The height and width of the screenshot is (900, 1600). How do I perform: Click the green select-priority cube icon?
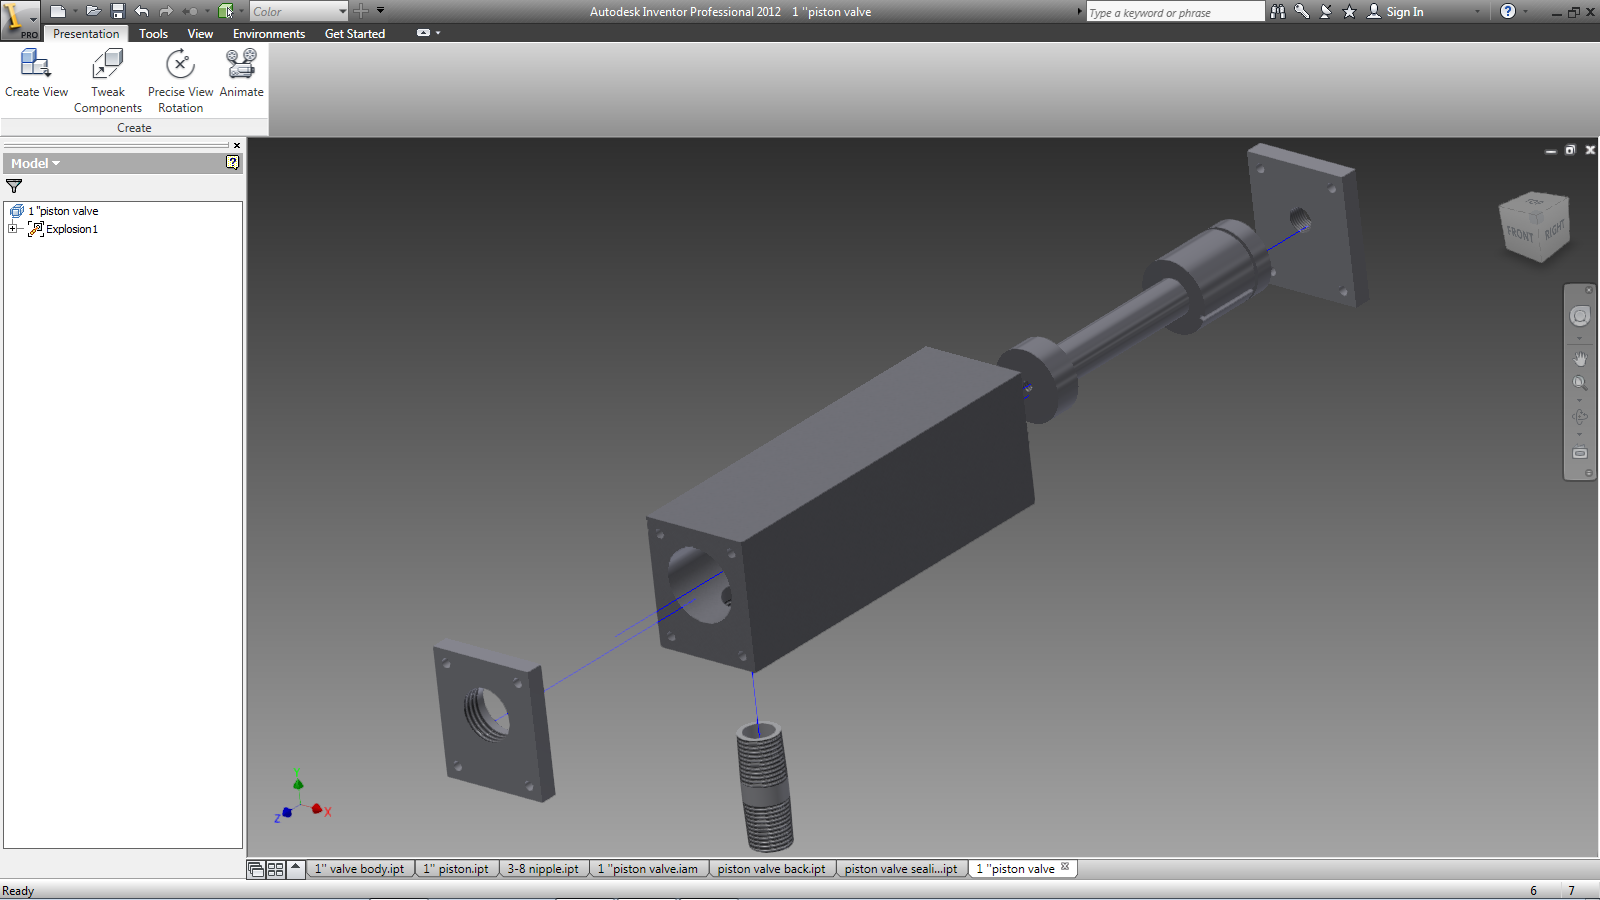click(x=226, y=11)
